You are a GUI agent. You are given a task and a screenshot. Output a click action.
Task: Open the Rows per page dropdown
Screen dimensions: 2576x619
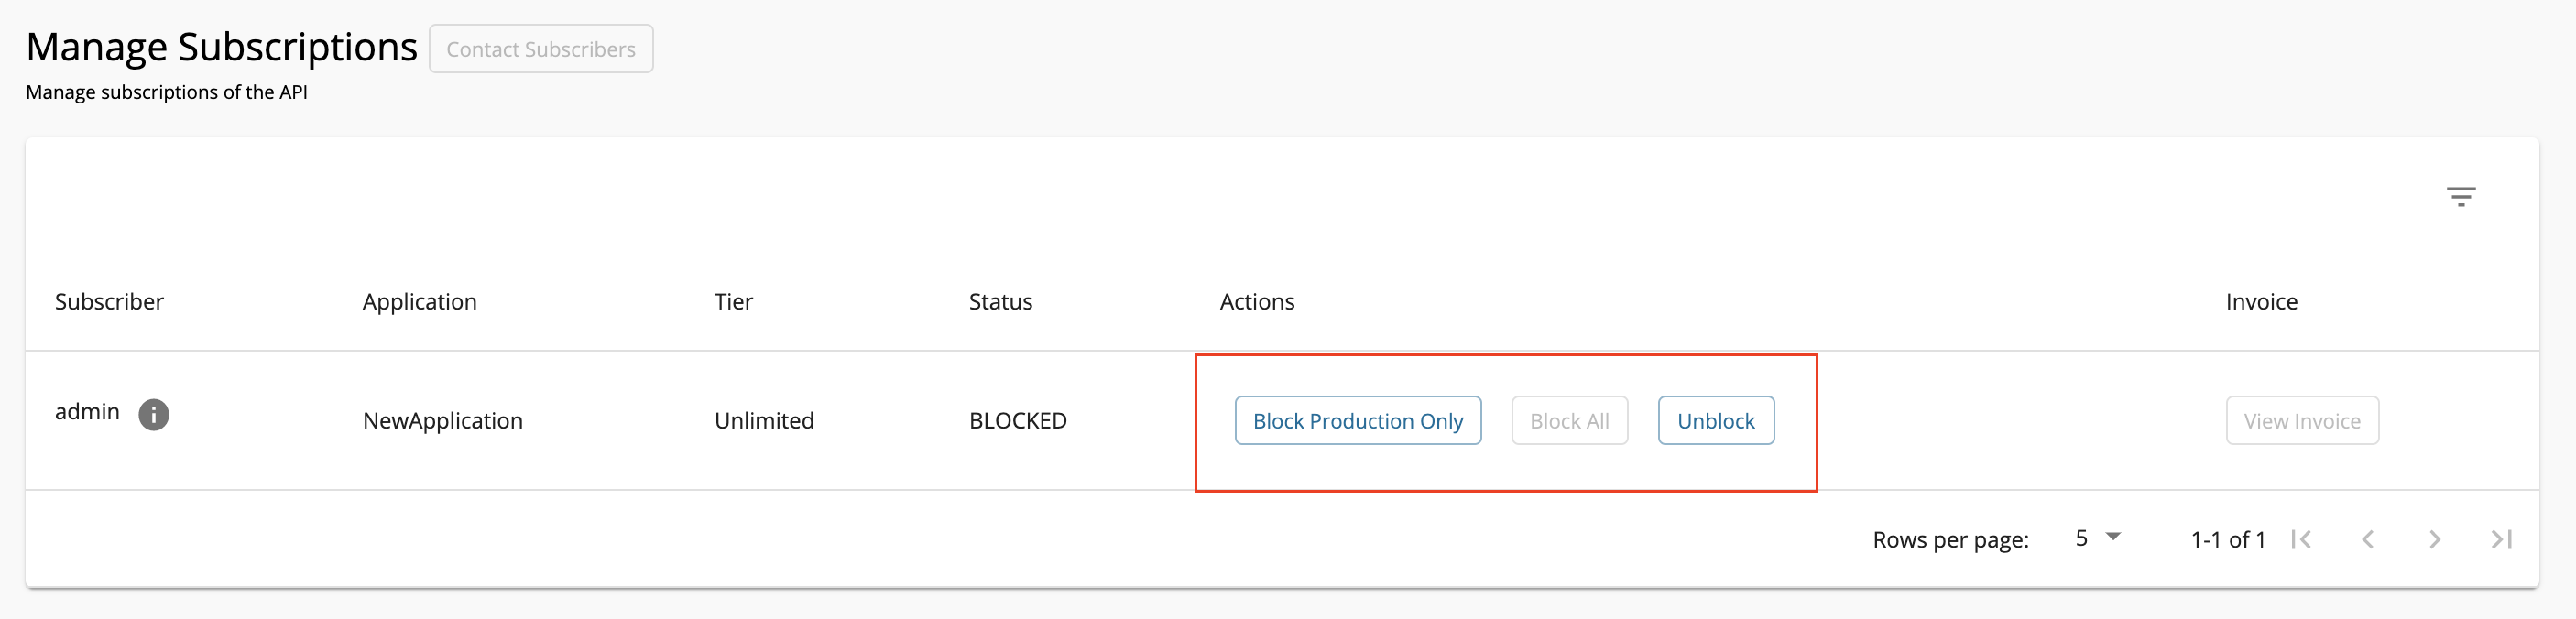click(2097, 538)
